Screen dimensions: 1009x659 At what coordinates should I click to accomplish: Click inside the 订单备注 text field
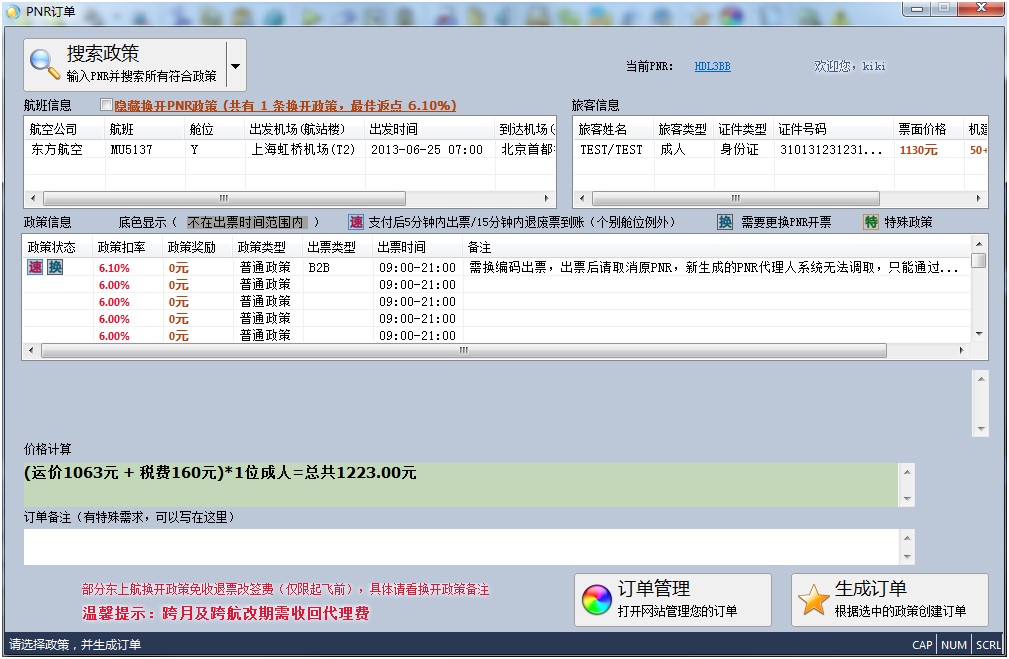pyautogui.click(x=460, y=546)
